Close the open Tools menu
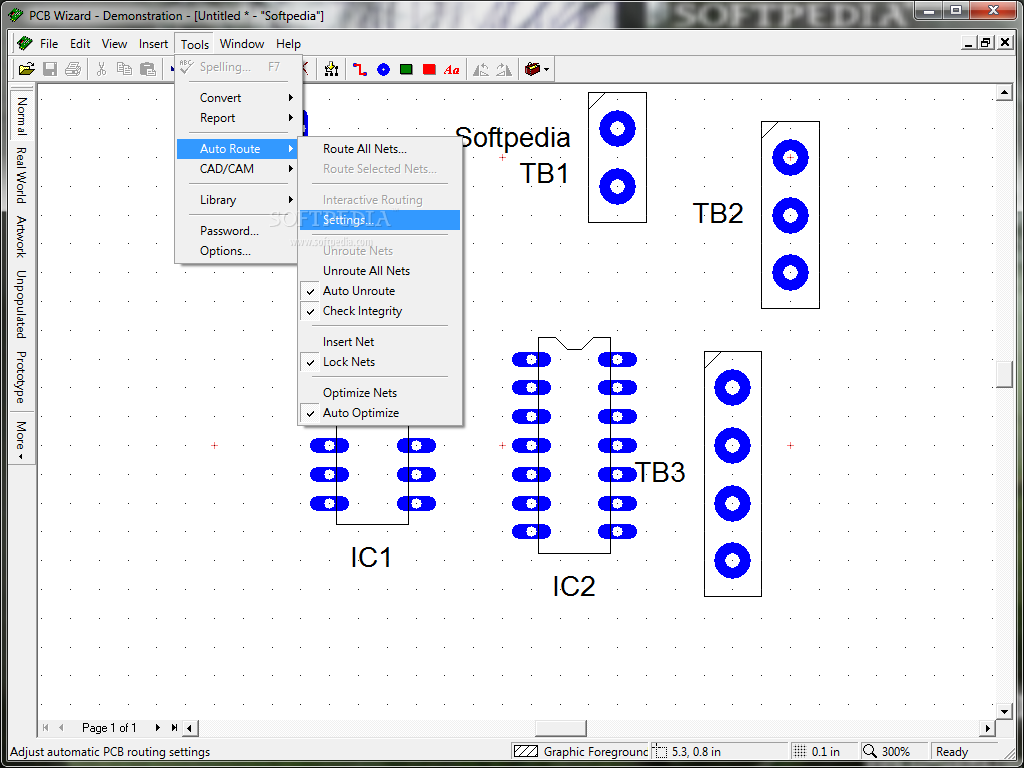Viewport: 1024px width, 768px height. [195, 44]
